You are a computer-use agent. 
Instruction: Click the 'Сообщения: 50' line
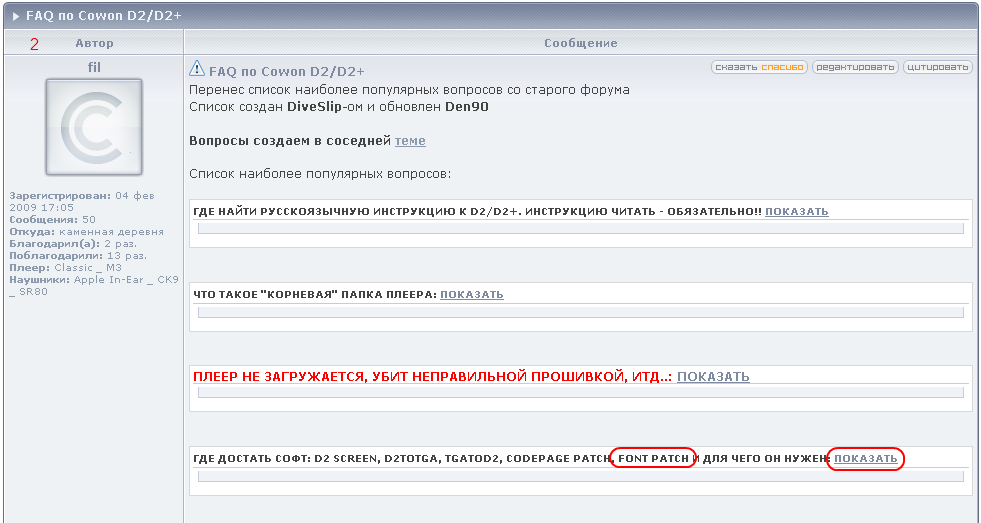[53, 220]
